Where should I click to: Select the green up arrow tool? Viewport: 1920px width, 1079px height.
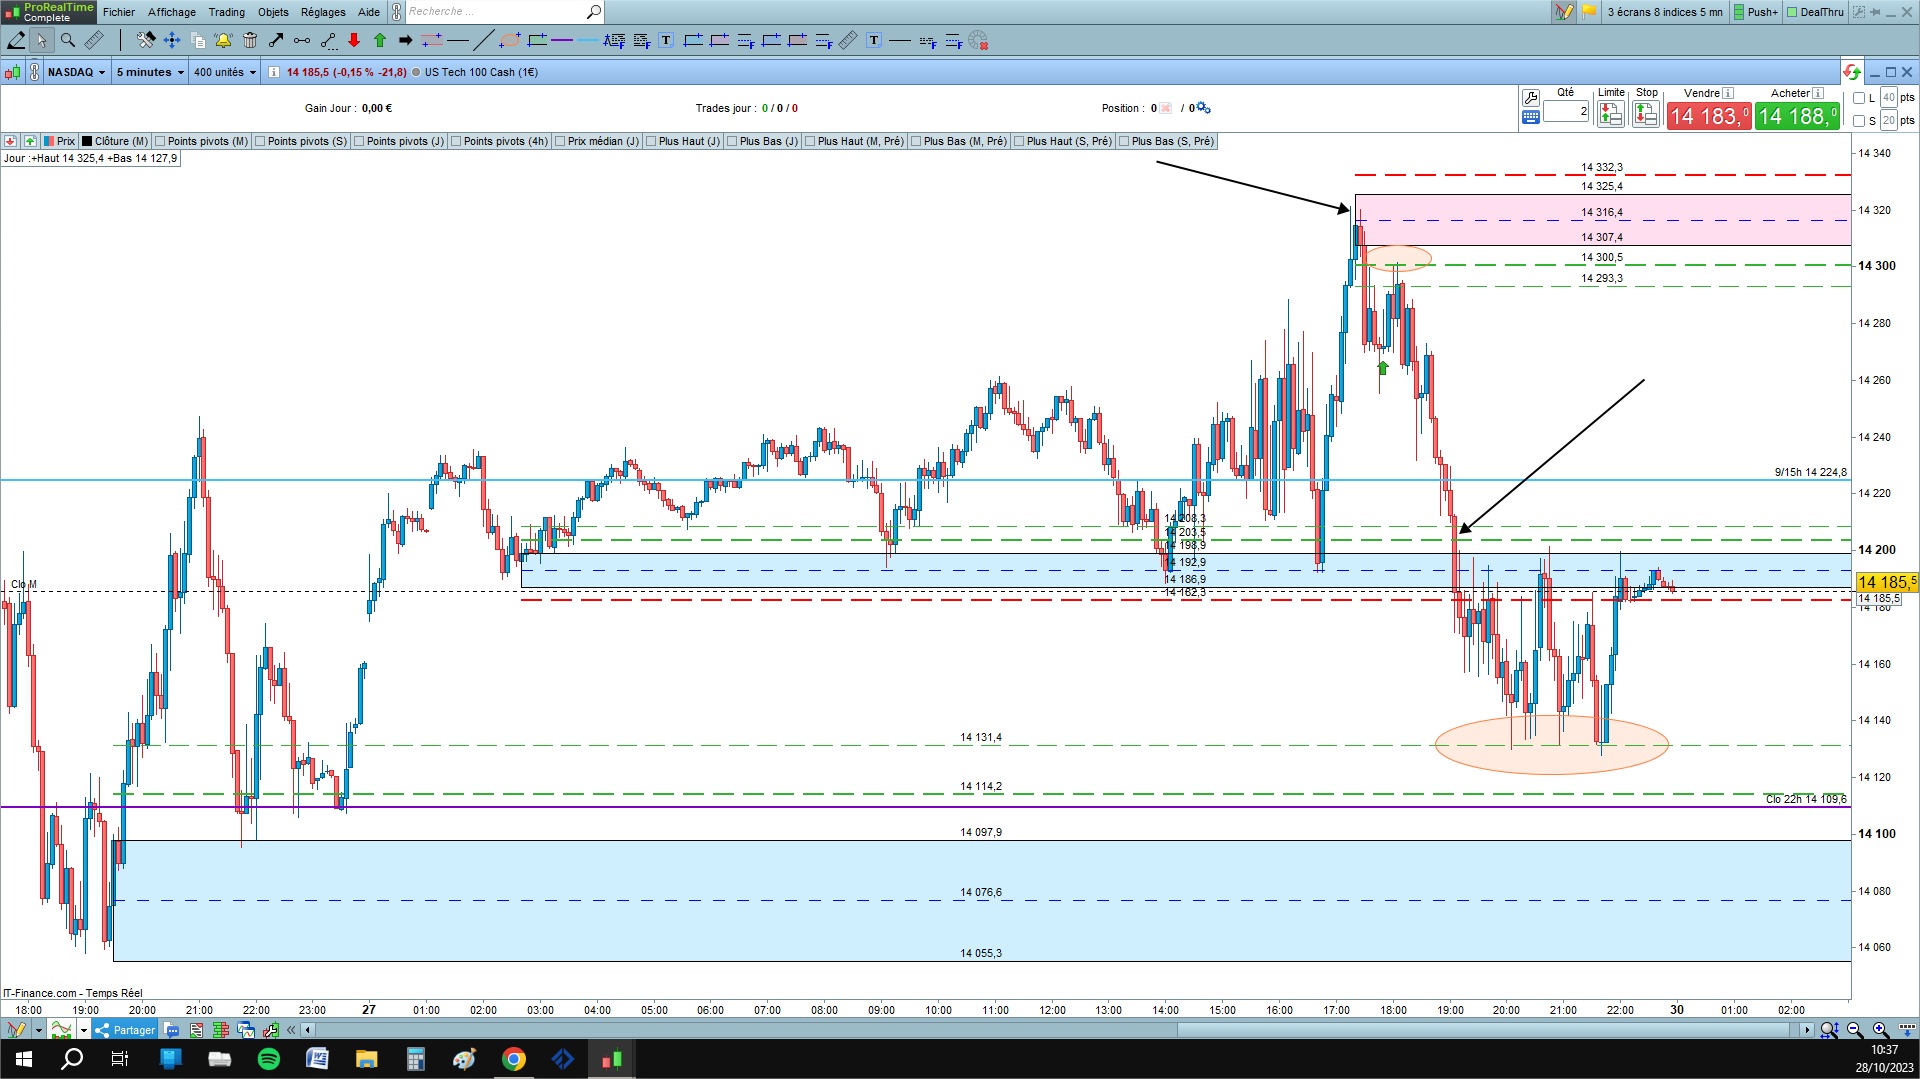pyautogui.click(x=380, y=41)
